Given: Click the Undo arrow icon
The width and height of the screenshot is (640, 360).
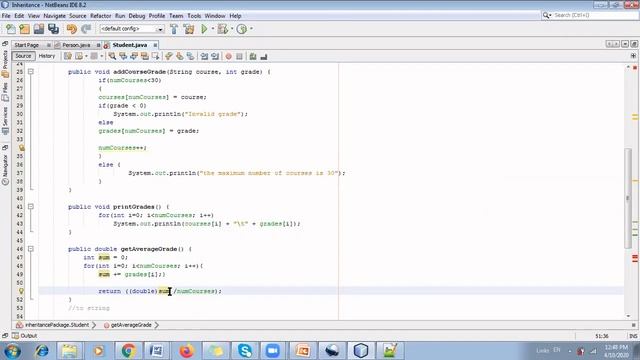Looking at the screenshot, I should coord(72,29).
